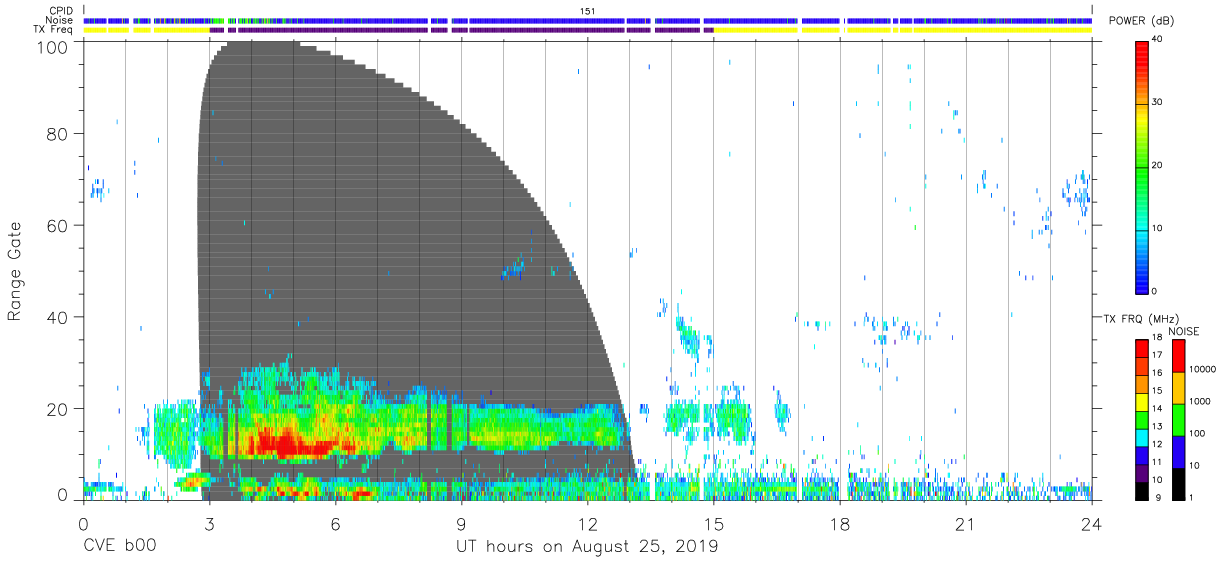Click the x-axis tick label '9'
Image resolution: width=1228 pixels, height=567 pixels.
point(461,523)
